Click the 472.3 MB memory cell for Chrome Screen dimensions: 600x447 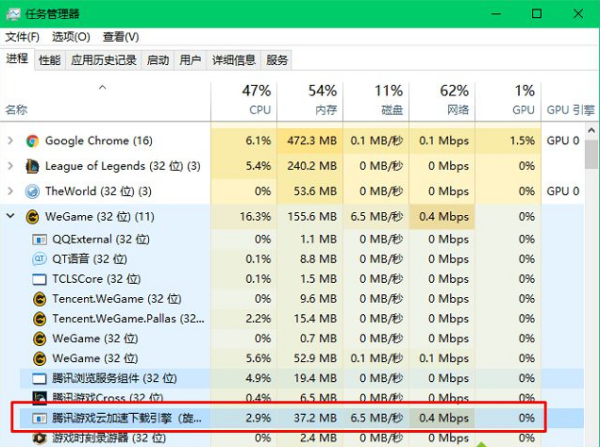(x=312, y=141)
